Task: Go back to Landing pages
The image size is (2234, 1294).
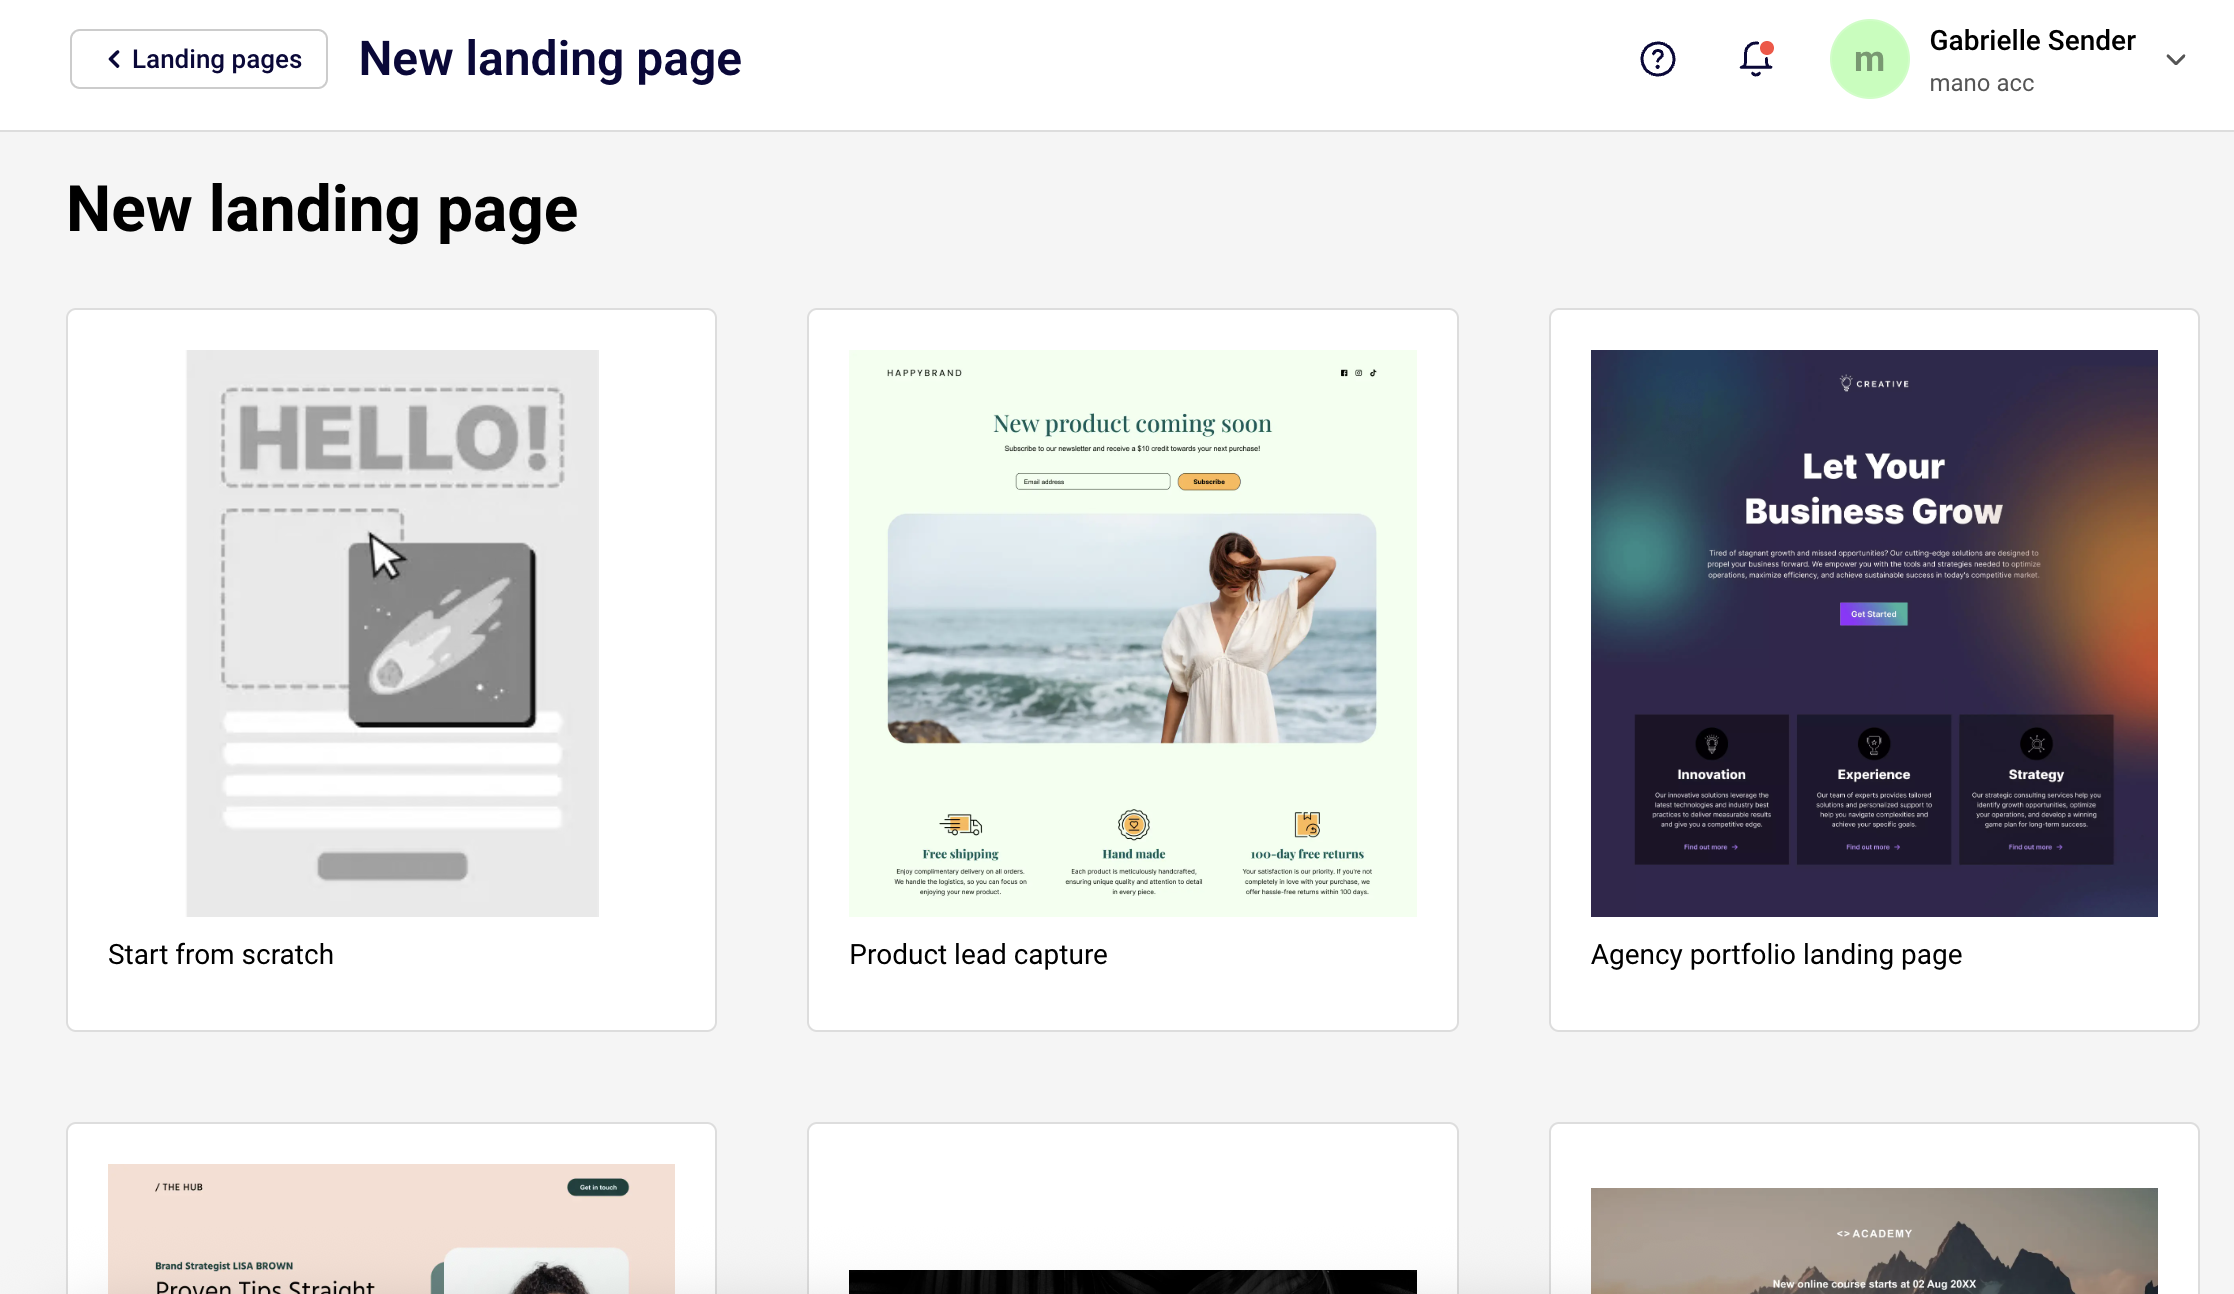Action: point(199,59)
